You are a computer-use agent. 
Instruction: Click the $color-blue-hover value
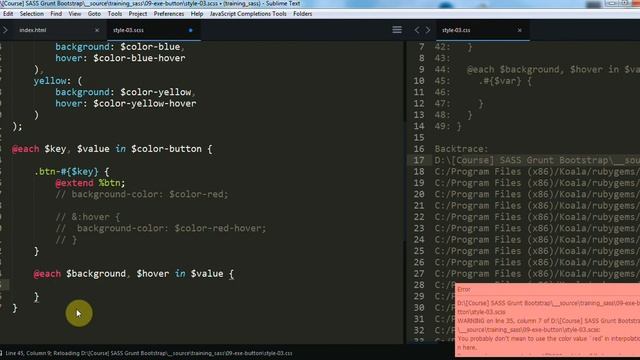coord(139,58)
